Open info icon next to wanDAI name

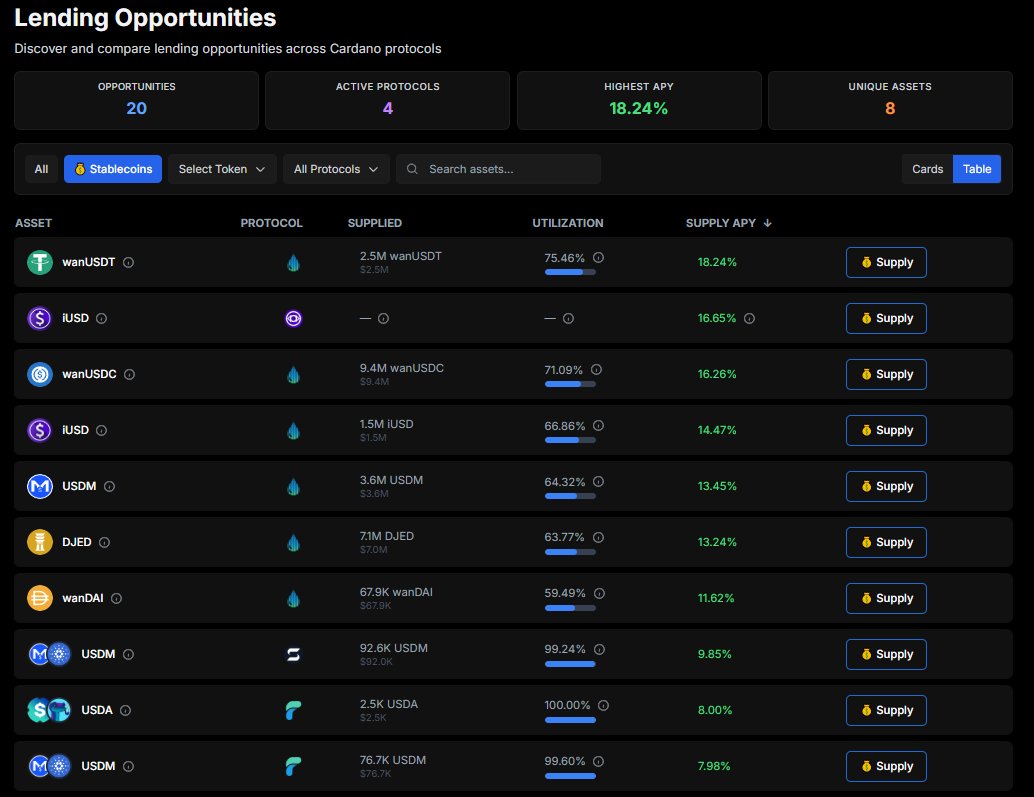116,599
